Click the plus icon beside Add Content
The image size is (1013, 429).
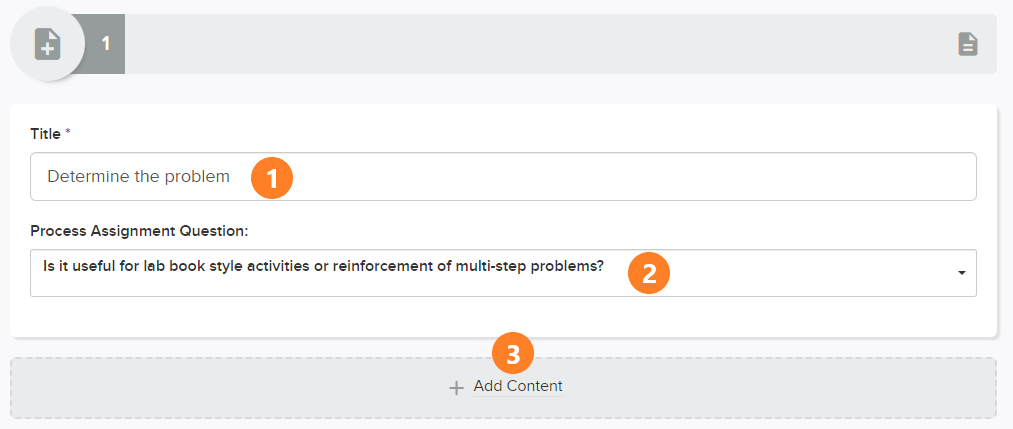[457, 388]
